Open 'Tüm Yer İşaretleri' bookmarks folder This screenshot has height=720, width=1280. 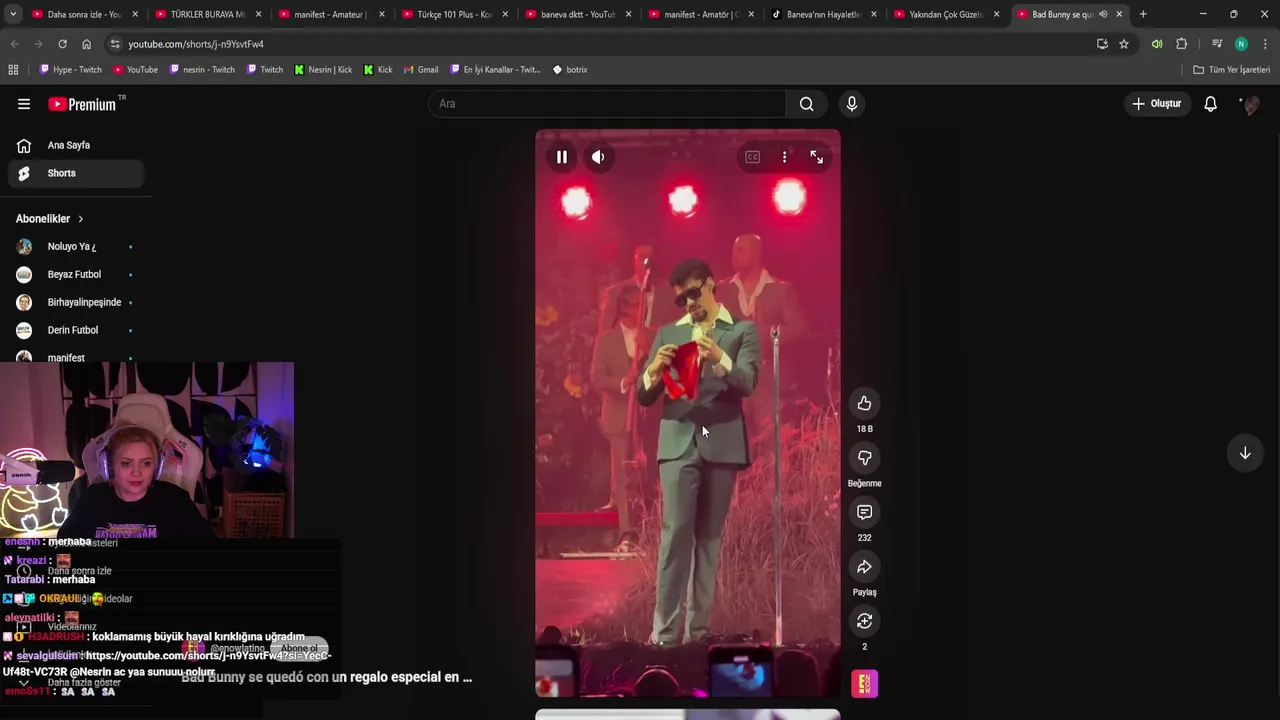click(x=1231, y=70)
